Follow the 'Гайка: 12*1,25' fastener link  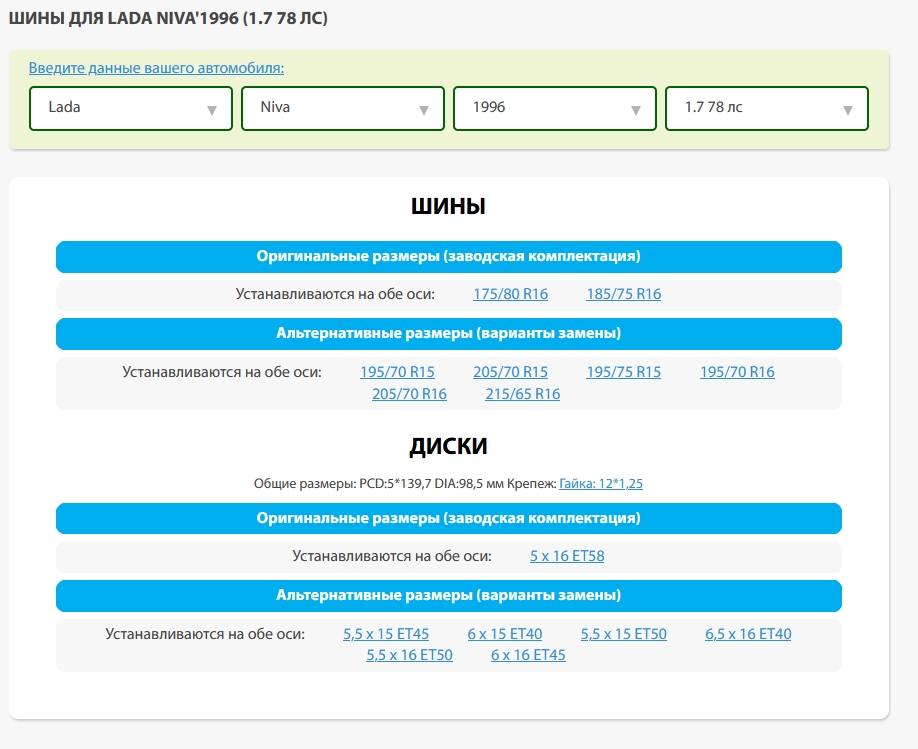[x=601, y=484]
